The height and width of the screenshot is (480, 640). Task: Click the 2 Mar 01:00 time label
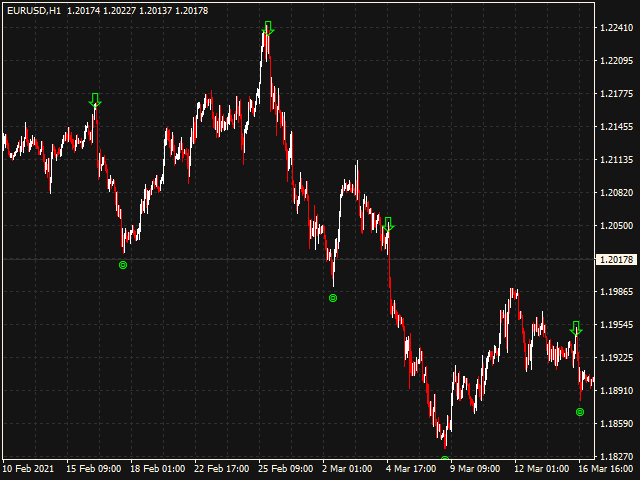point(347,469)
